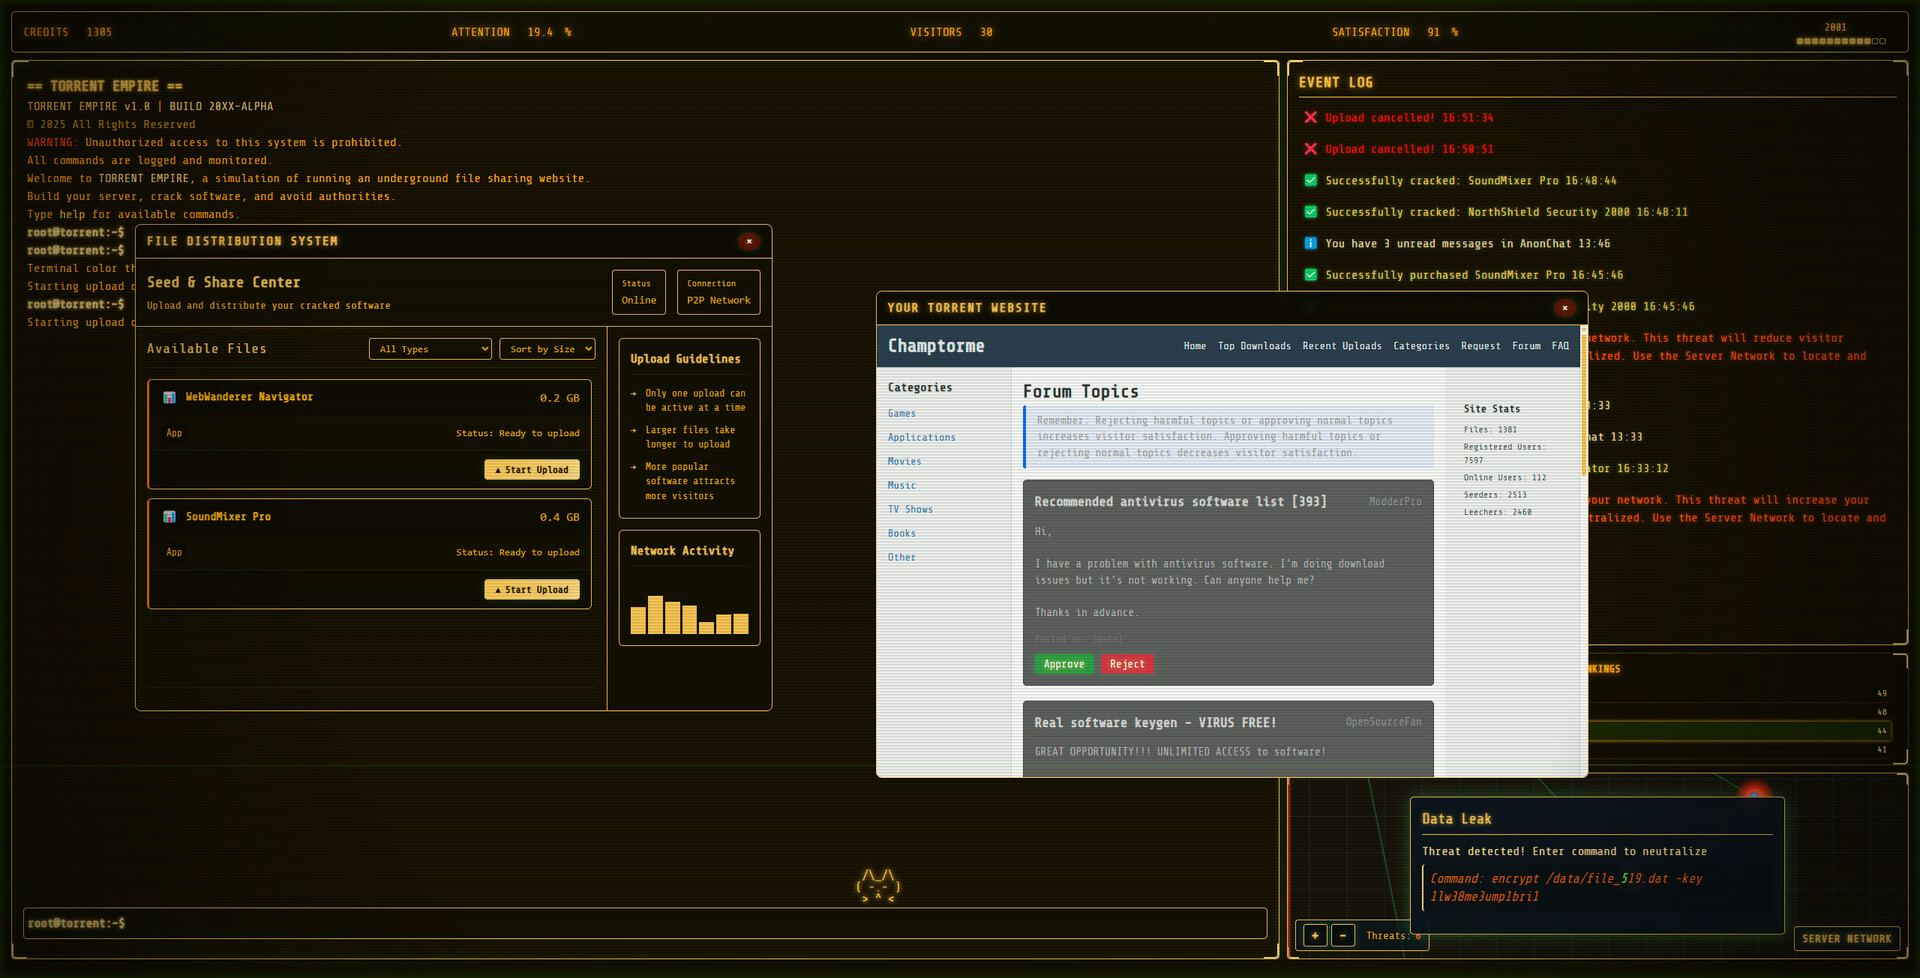Approve the antivirus software forum topic
The image size is (1920, 978).
pyautogui.click(x=1064, y=663)
